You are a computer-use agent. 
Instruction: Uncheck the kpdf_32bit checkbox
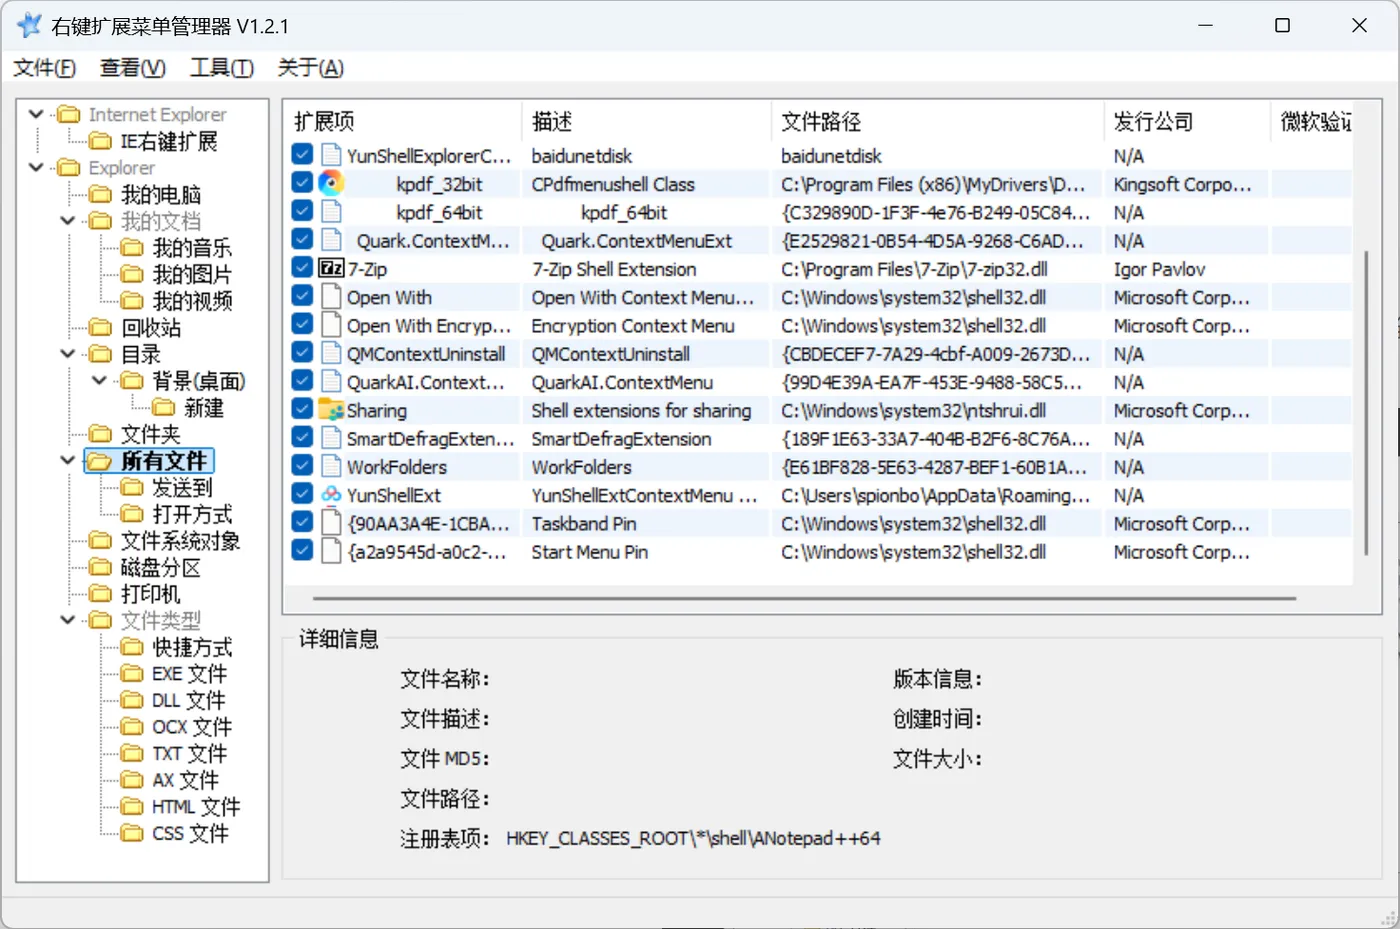point(302,182)
